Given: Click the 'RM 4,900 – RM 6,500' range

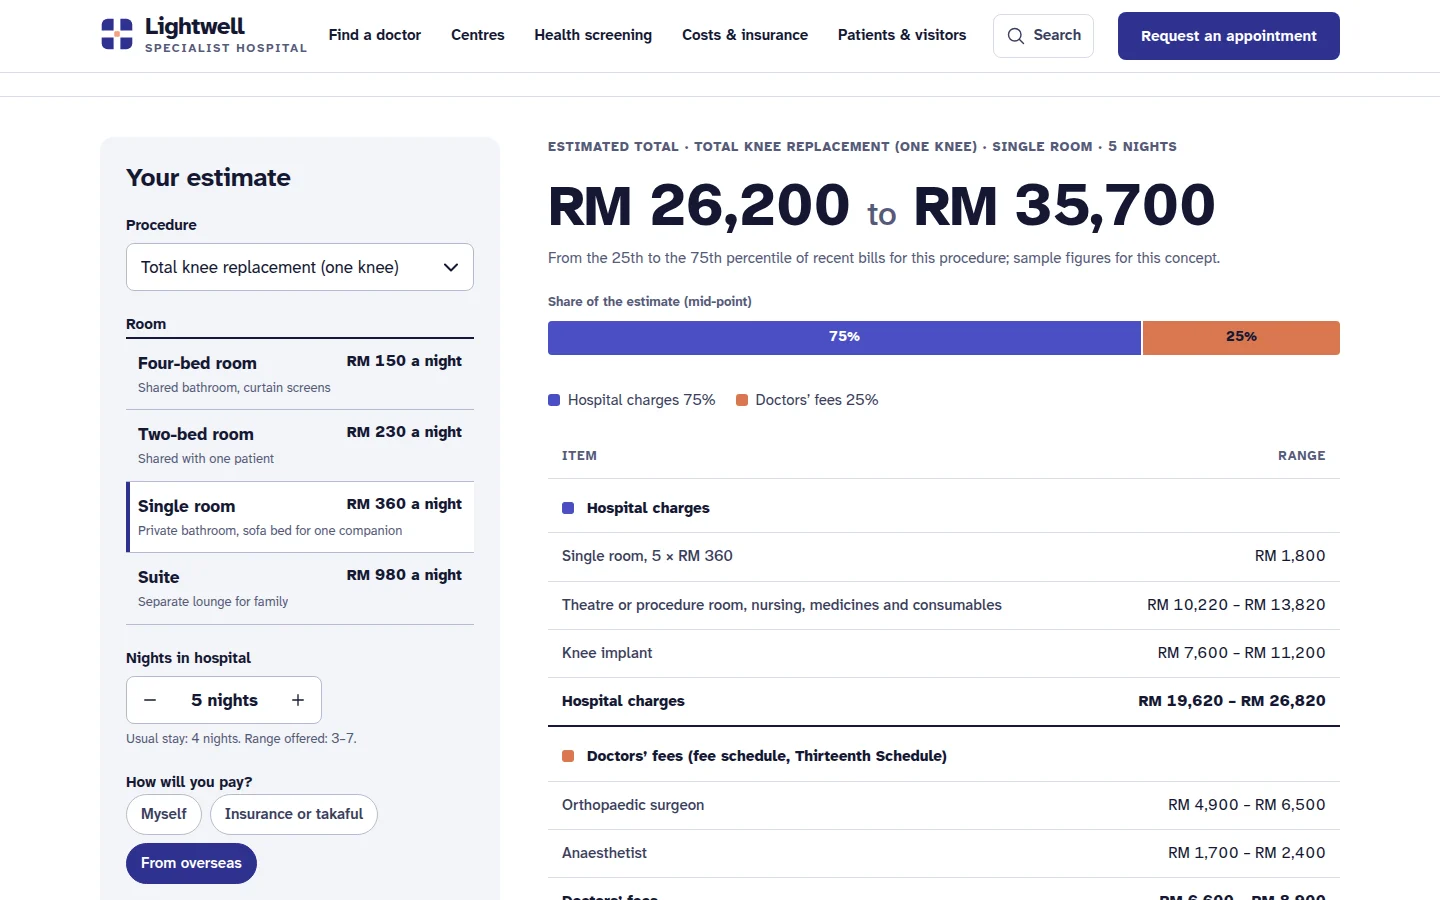Looking at the screenshot, I should pyautogui.click(x=1247, y=805).
